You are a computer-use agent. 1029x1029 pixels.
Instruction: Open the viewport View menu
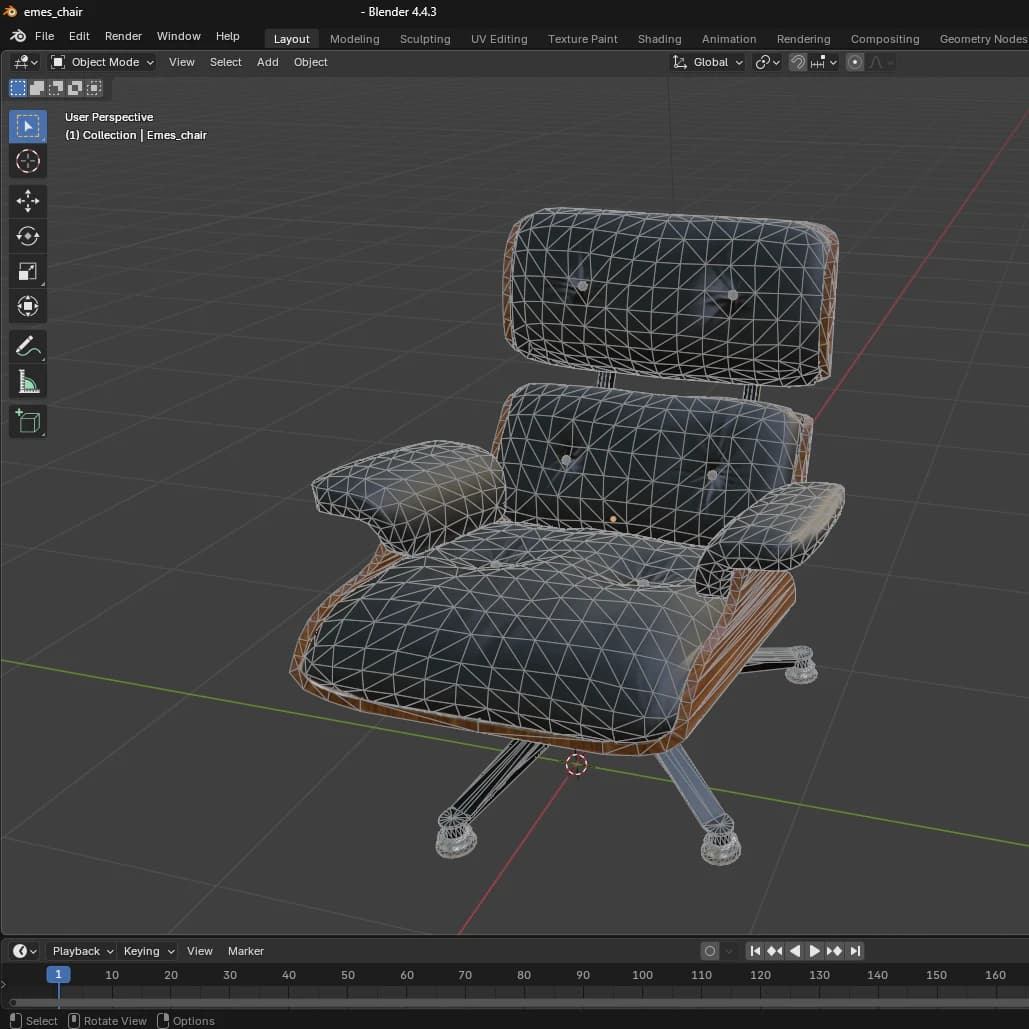pos(181,62)
